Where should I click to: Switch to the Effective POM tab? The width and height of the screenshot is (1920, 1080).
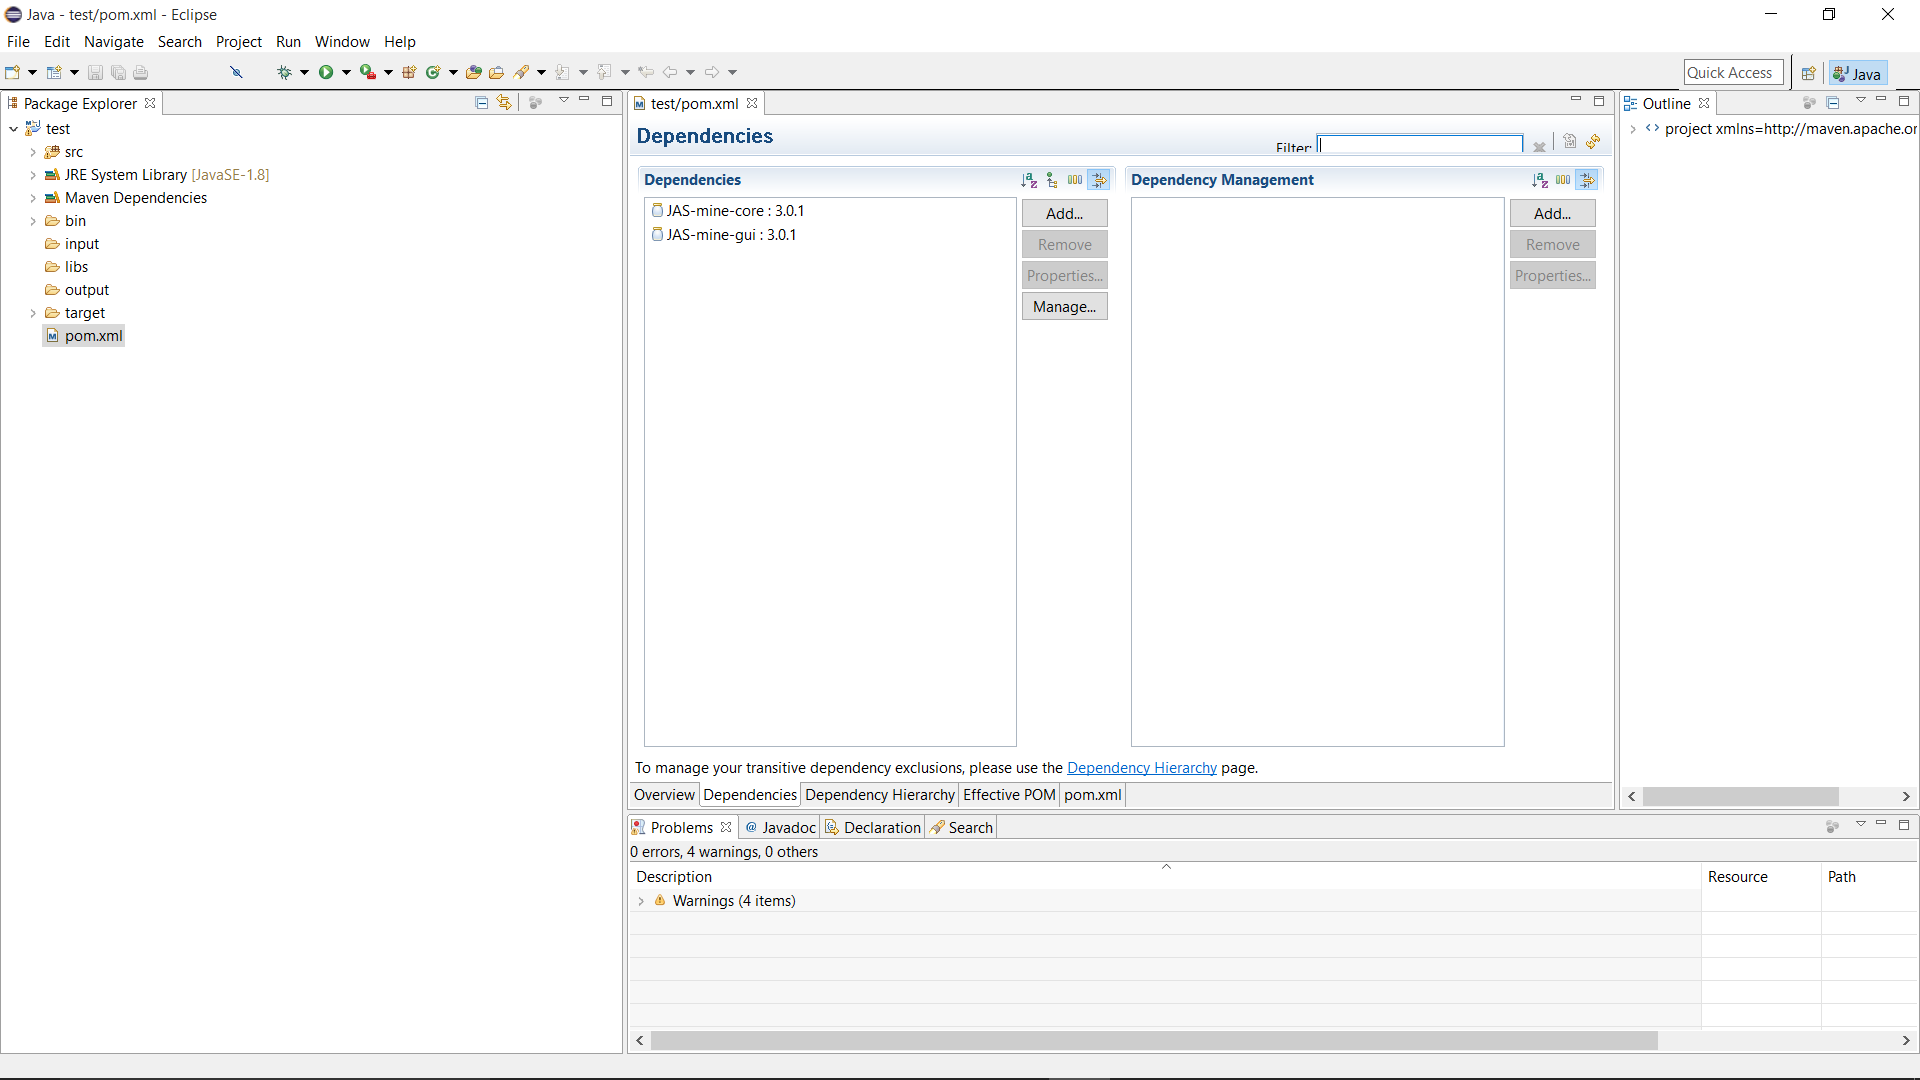pyautogui.click(x=1008, y=795)
